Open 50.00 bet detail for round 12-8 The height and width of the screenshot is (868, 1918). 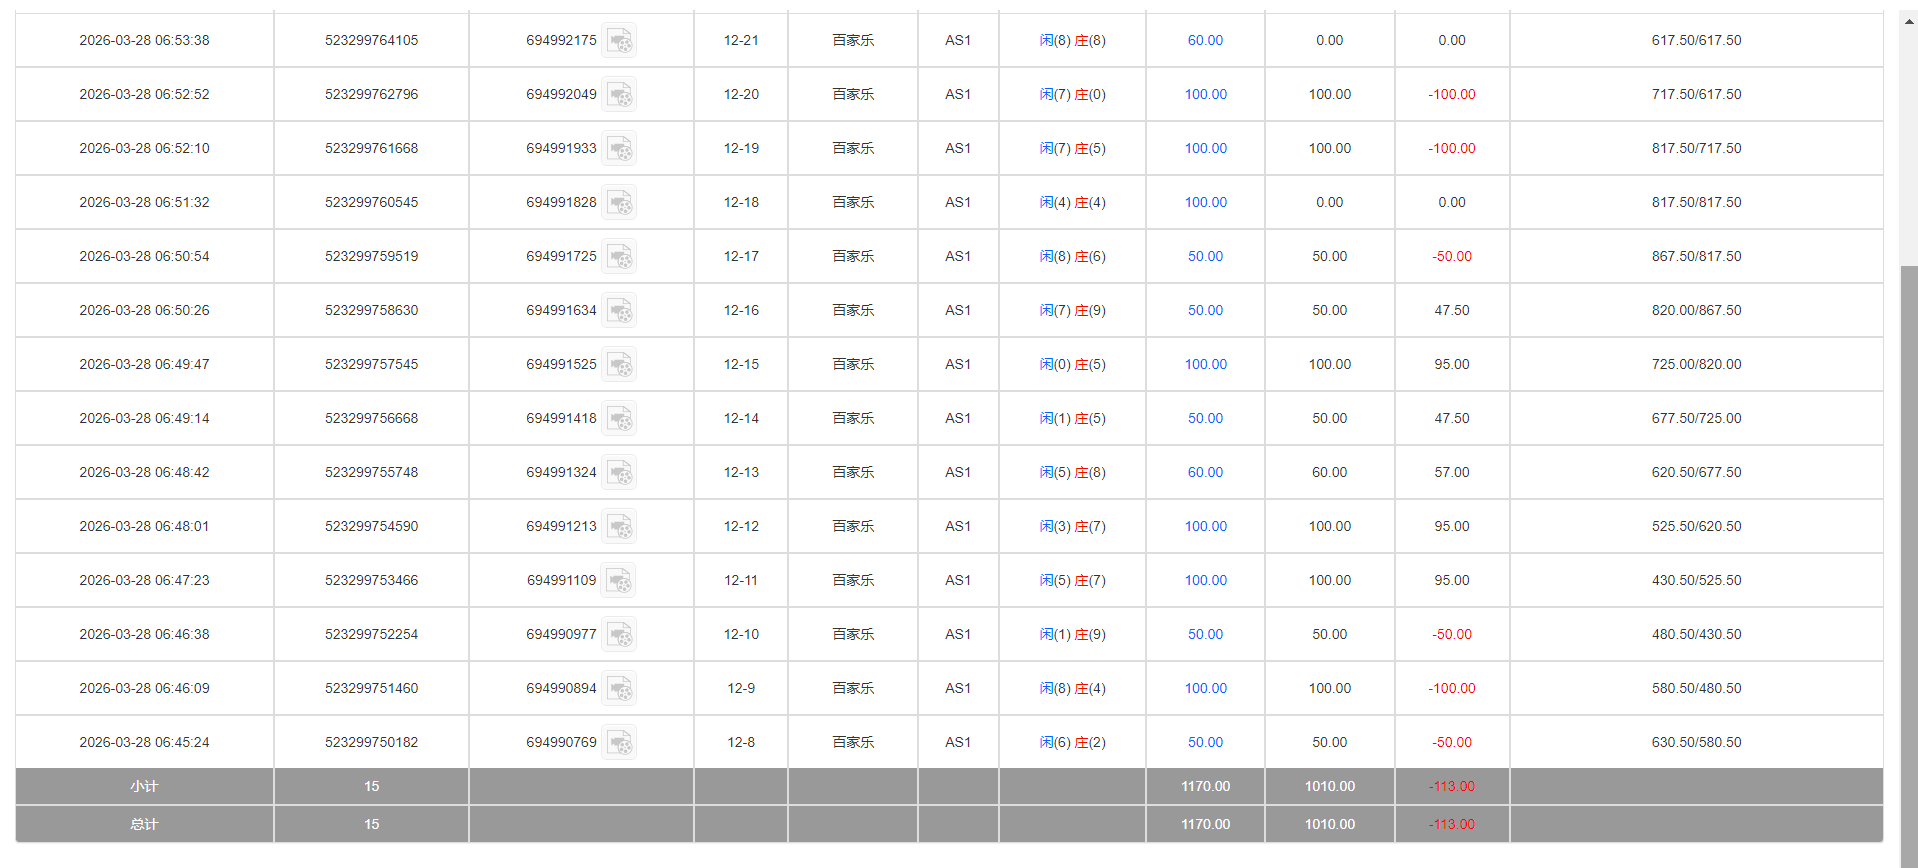pos(1205,742)
